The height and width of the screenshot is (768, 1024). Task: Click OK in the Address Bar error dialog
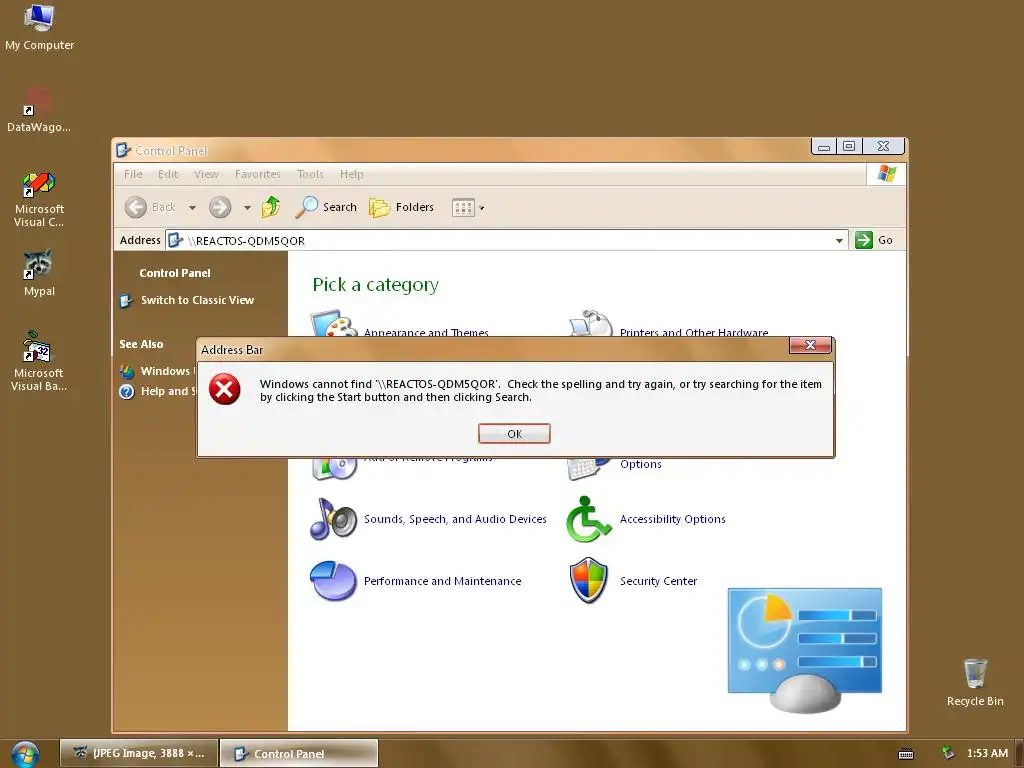point(514,434)
